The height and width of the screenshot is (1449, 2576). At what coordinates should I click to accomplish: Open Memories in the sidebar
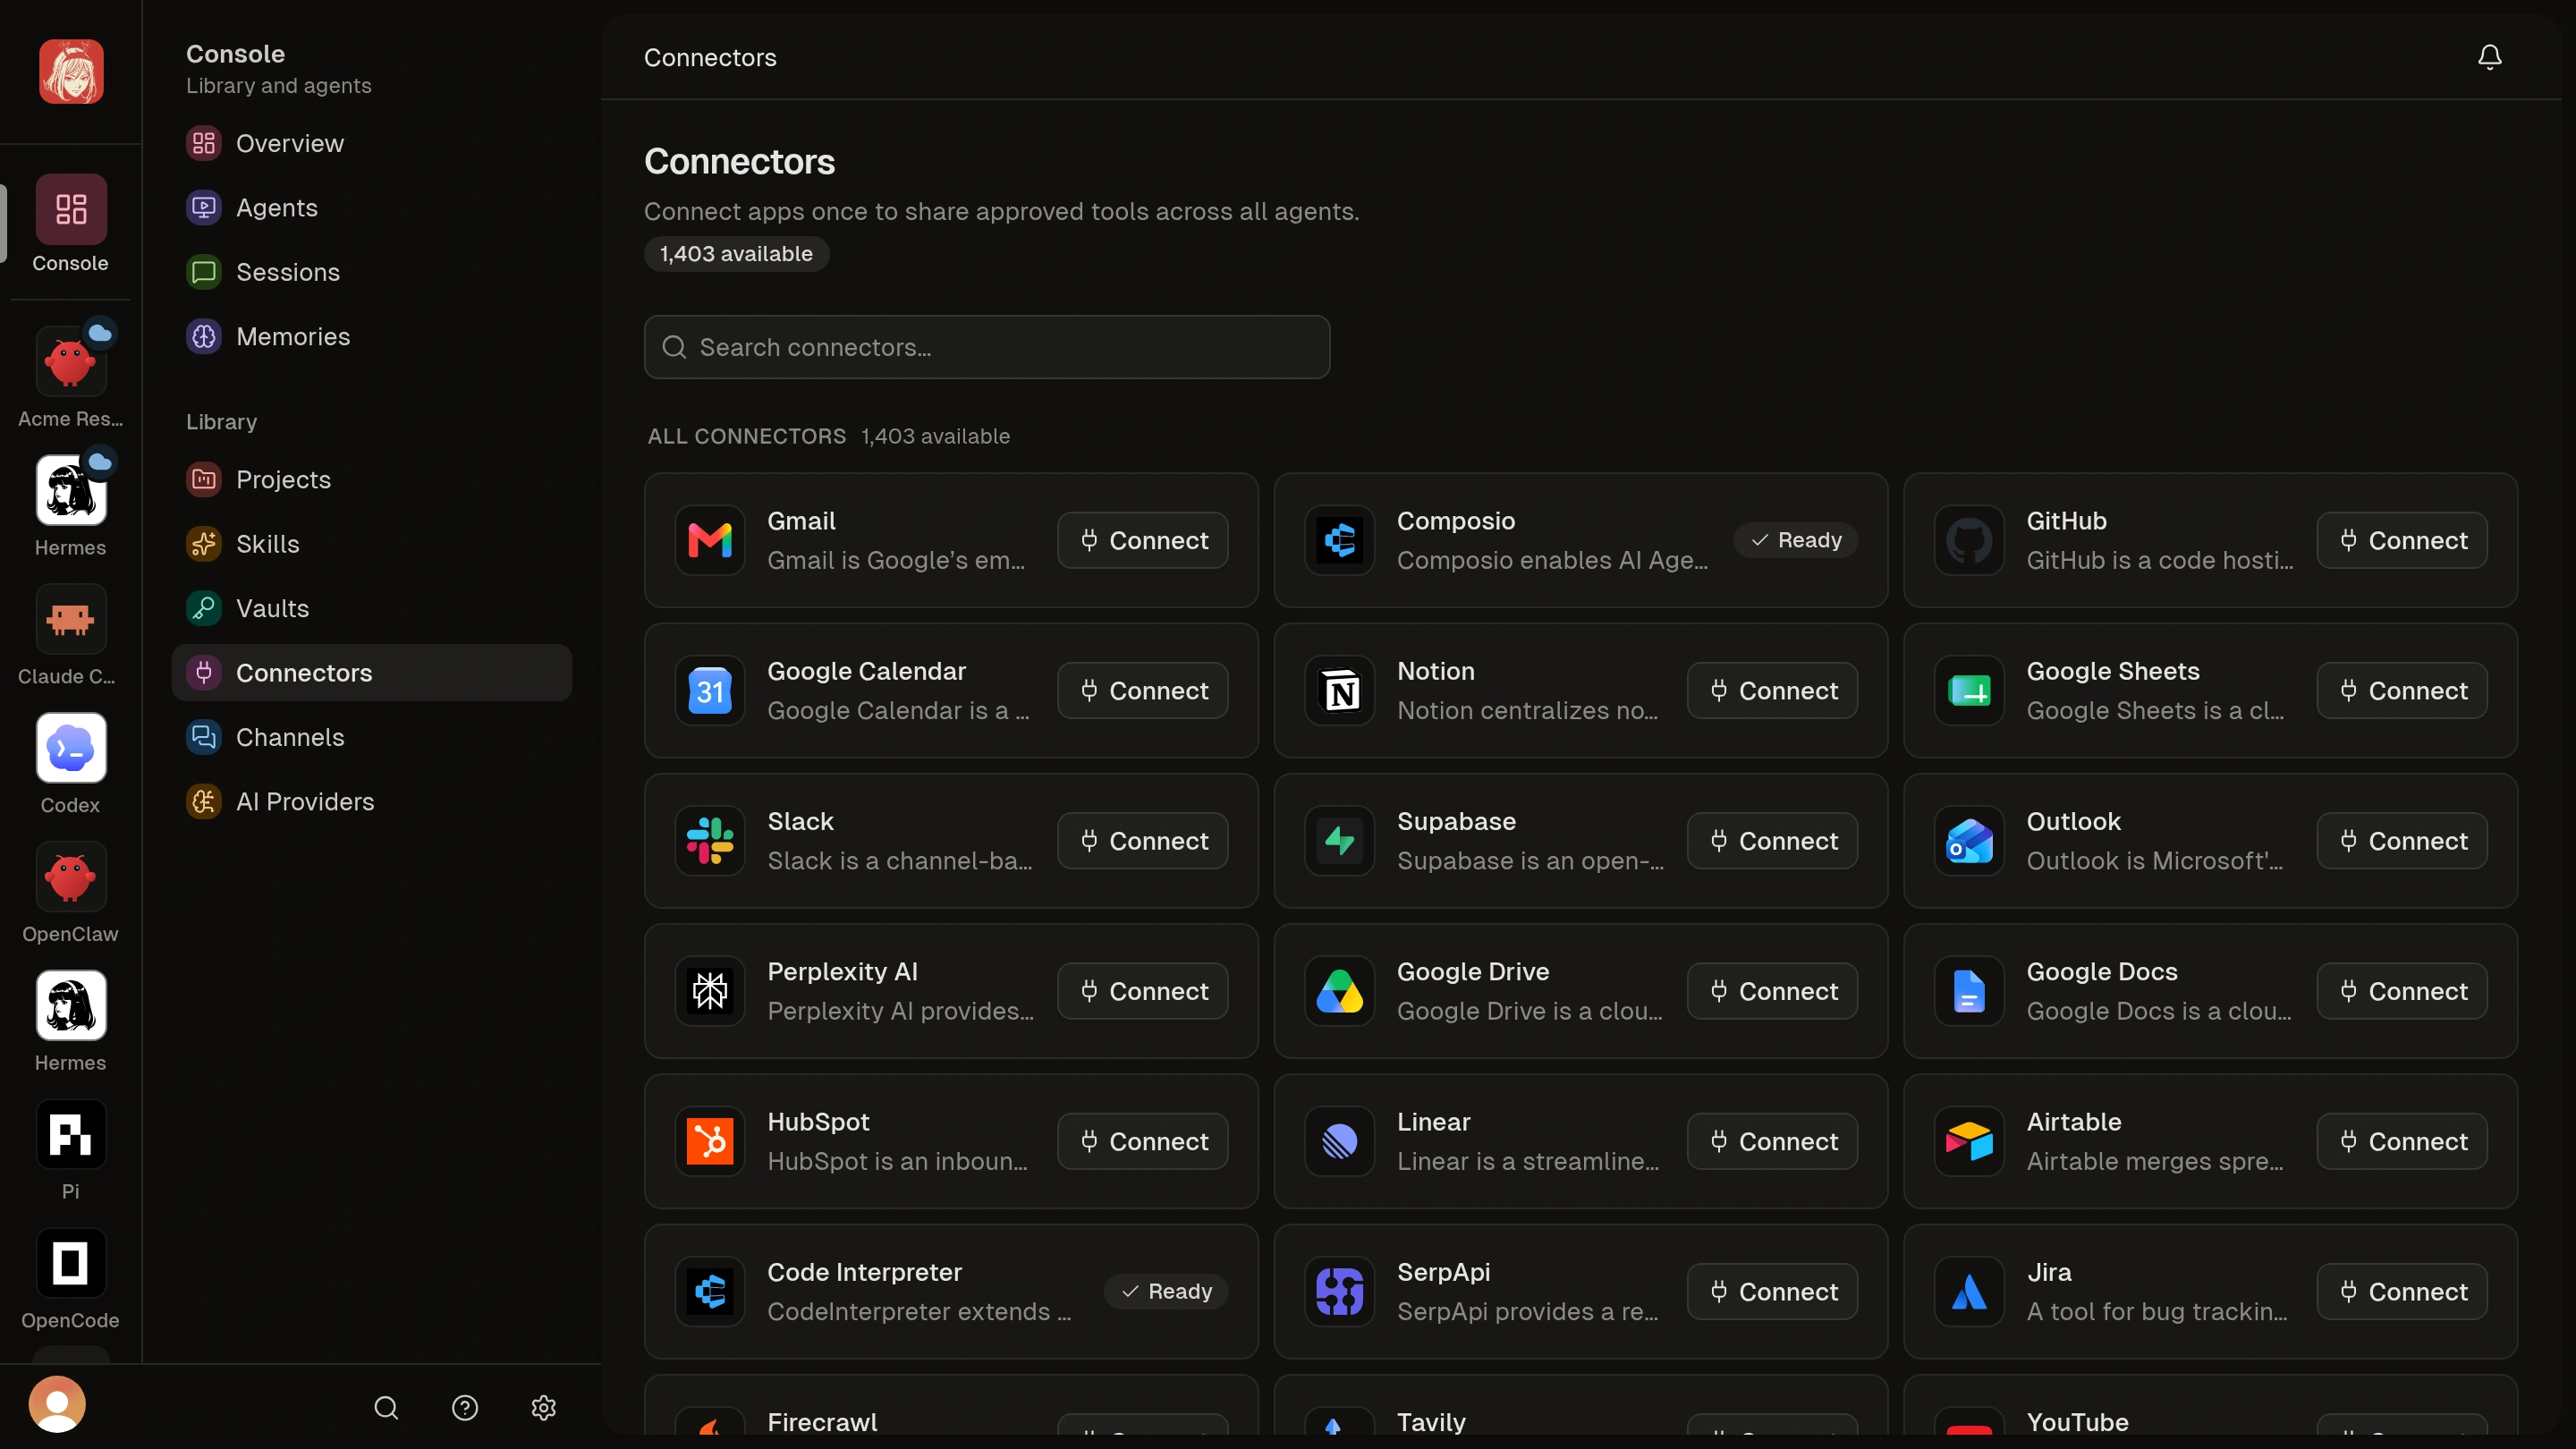tap(371, 336)
